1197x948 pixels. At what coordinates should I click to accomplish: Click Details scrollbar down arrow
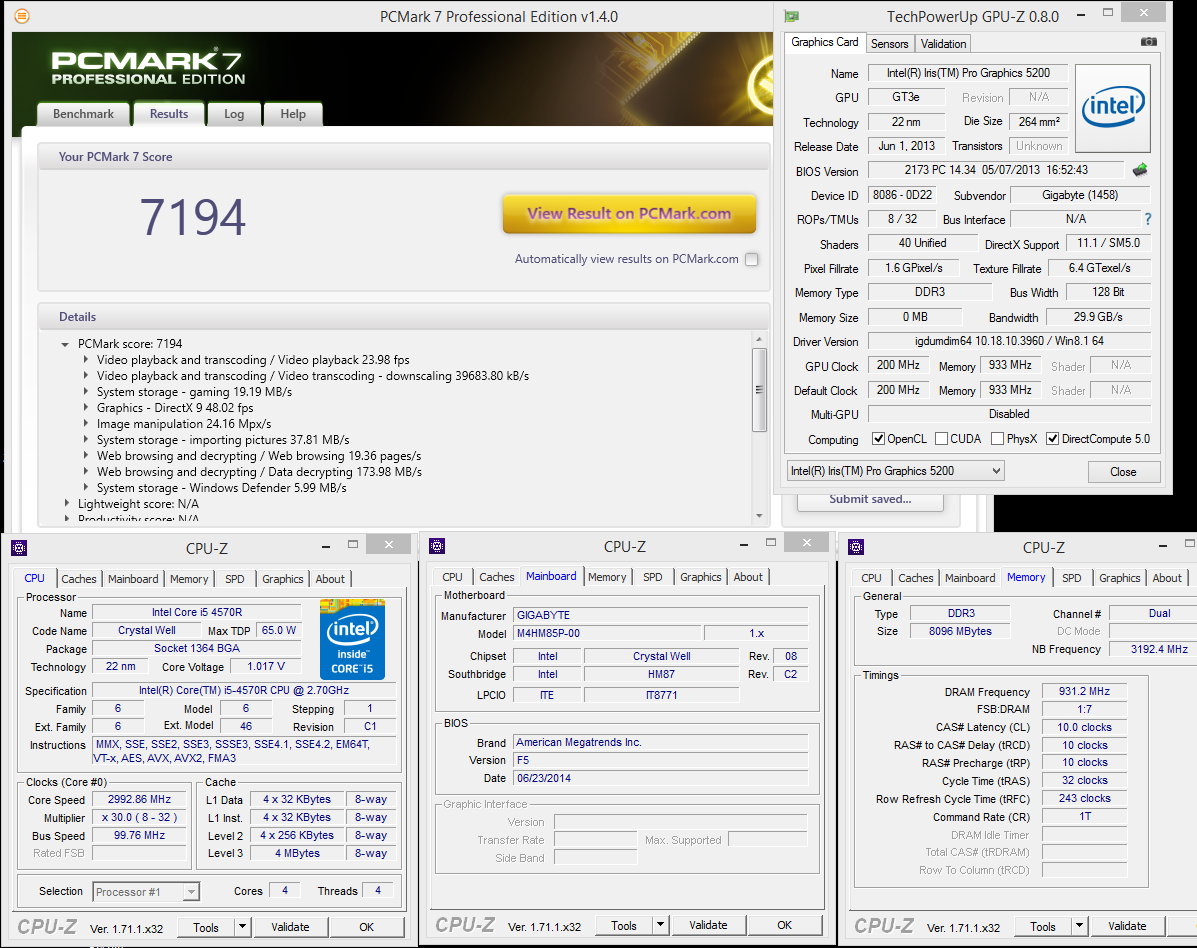coord(758,516)
